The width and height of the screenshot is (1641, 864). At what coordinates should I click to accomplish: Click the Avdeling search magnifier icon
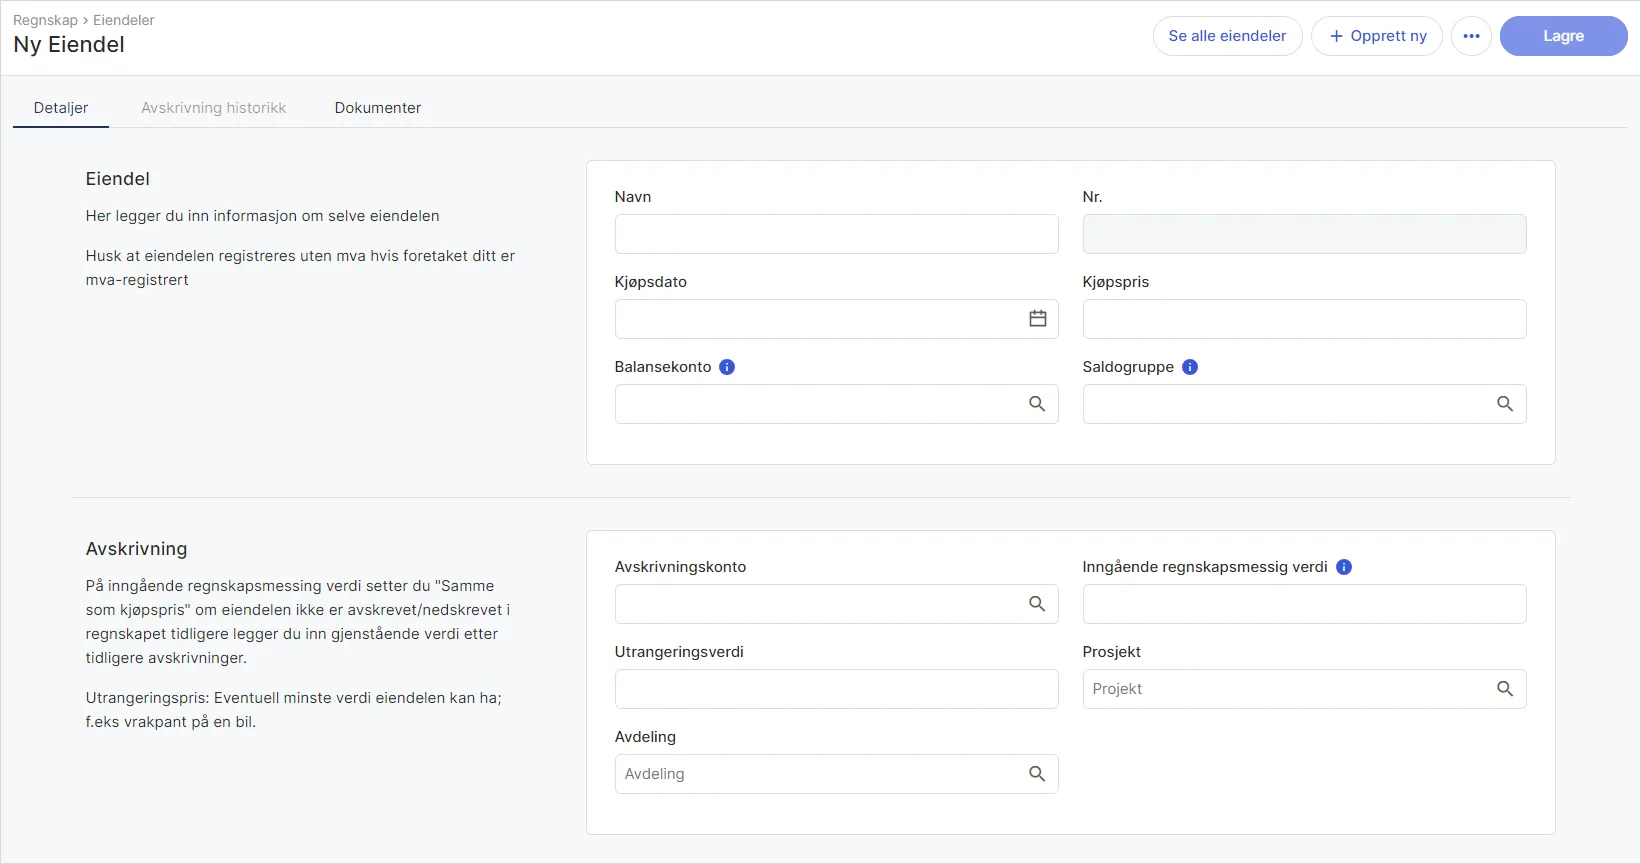pos(1037,774)
